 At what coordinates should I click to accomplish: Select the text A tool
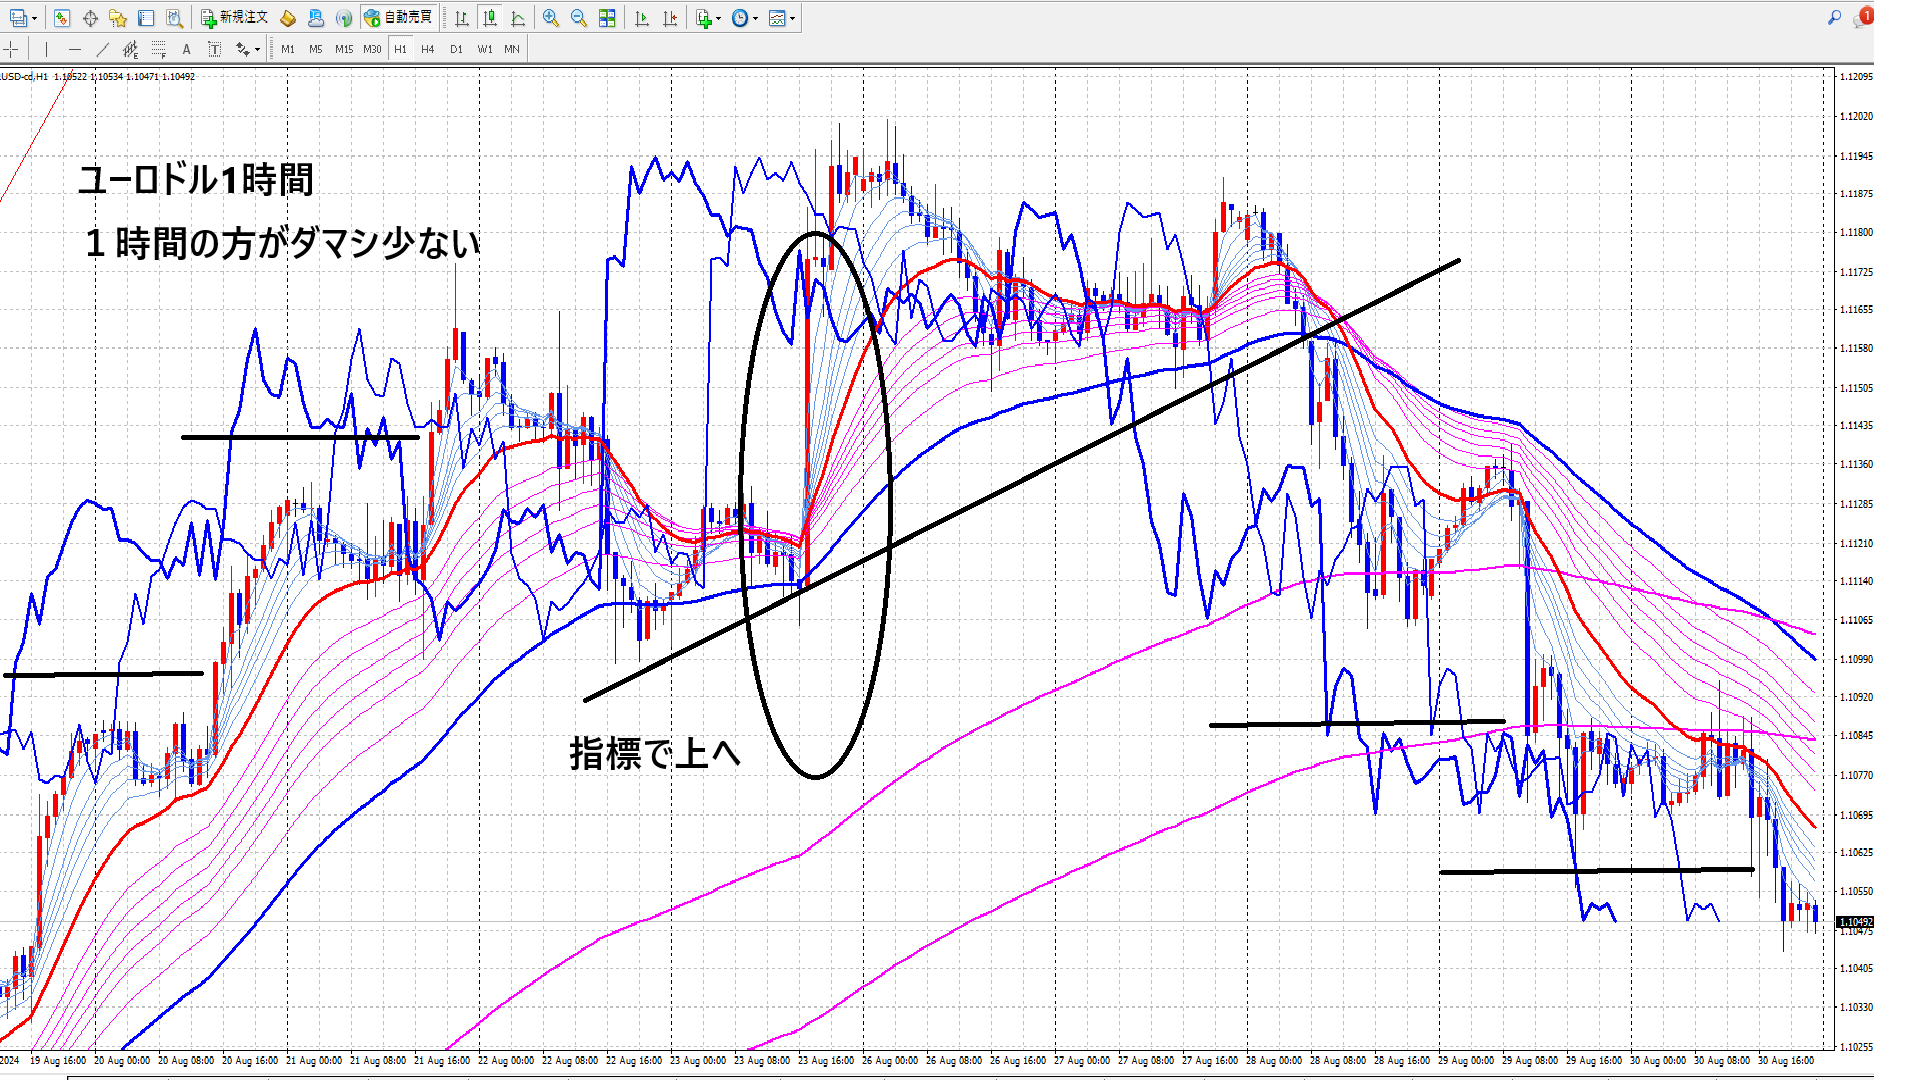pyautogui.click(x=186, y=49)
